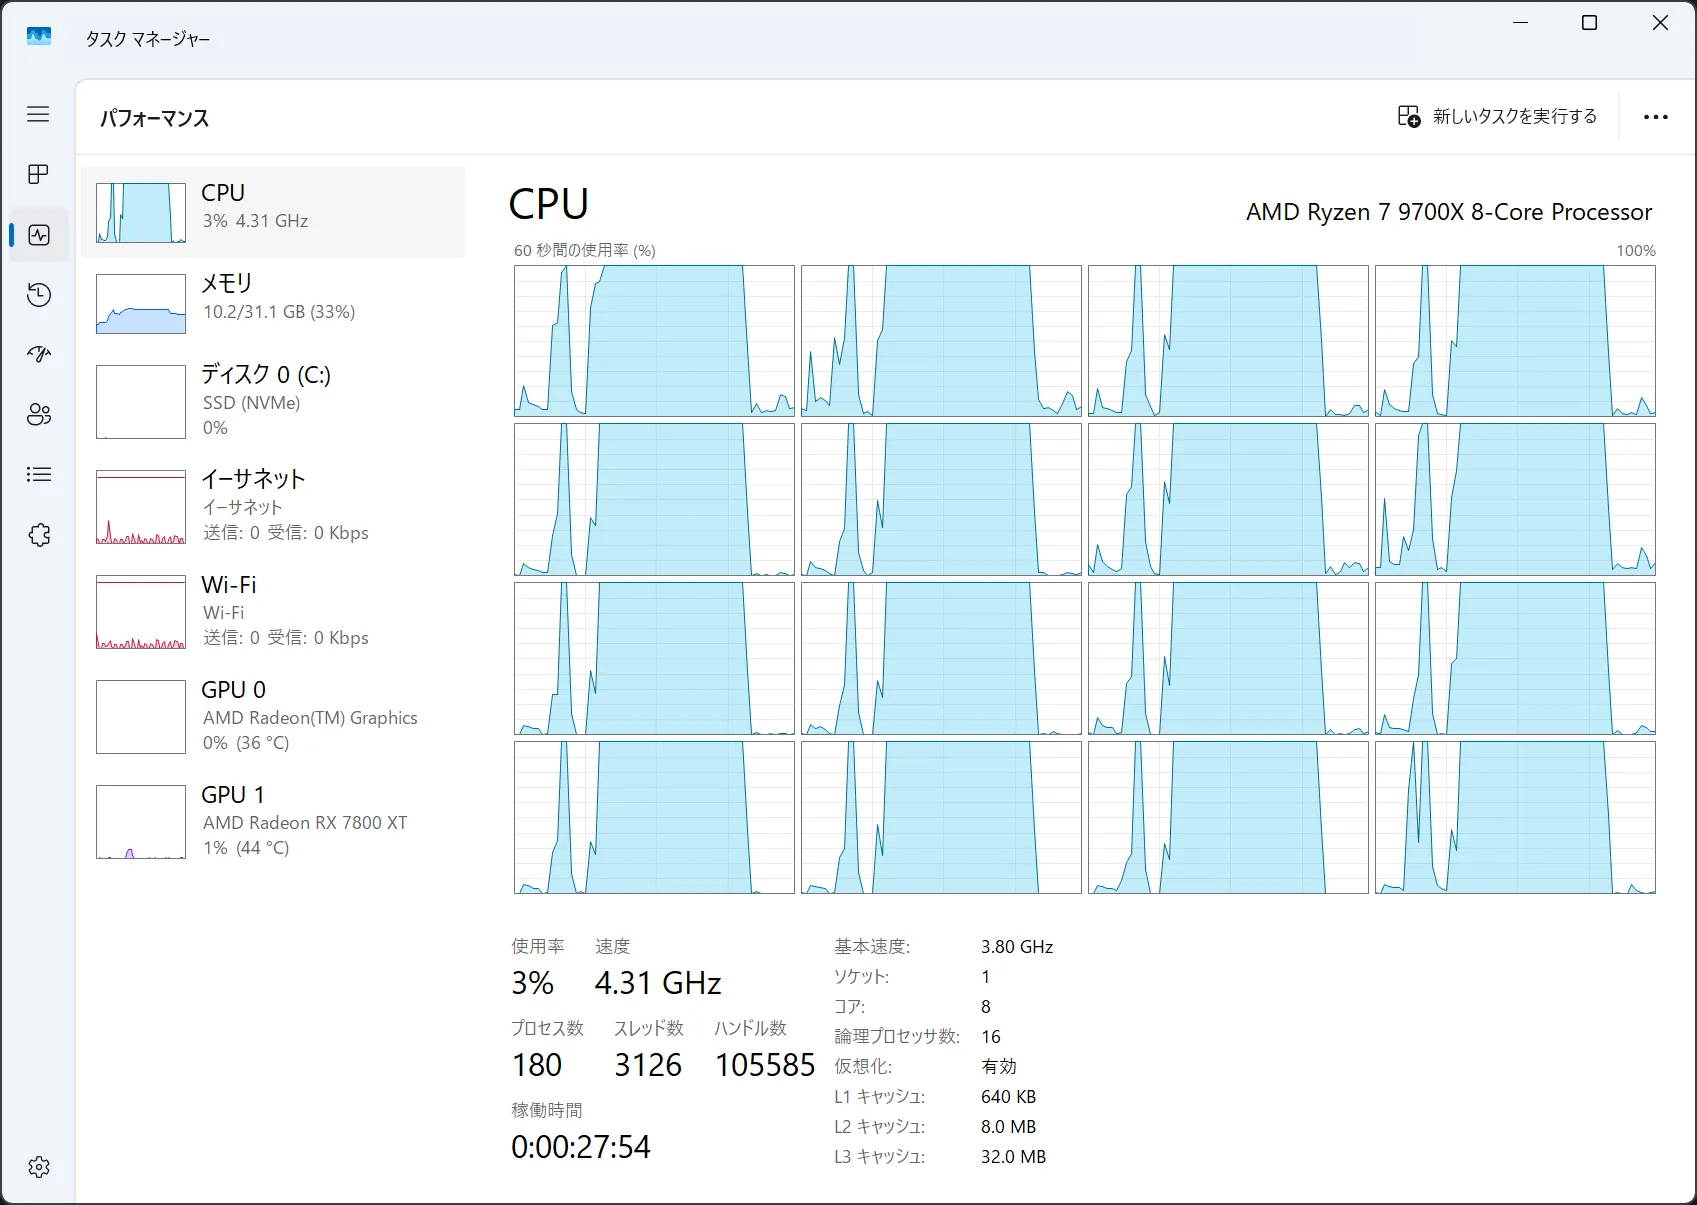This screenshot has height=1205, width=1697.
Task: Open the Users page icon
Action: [38, 415]
